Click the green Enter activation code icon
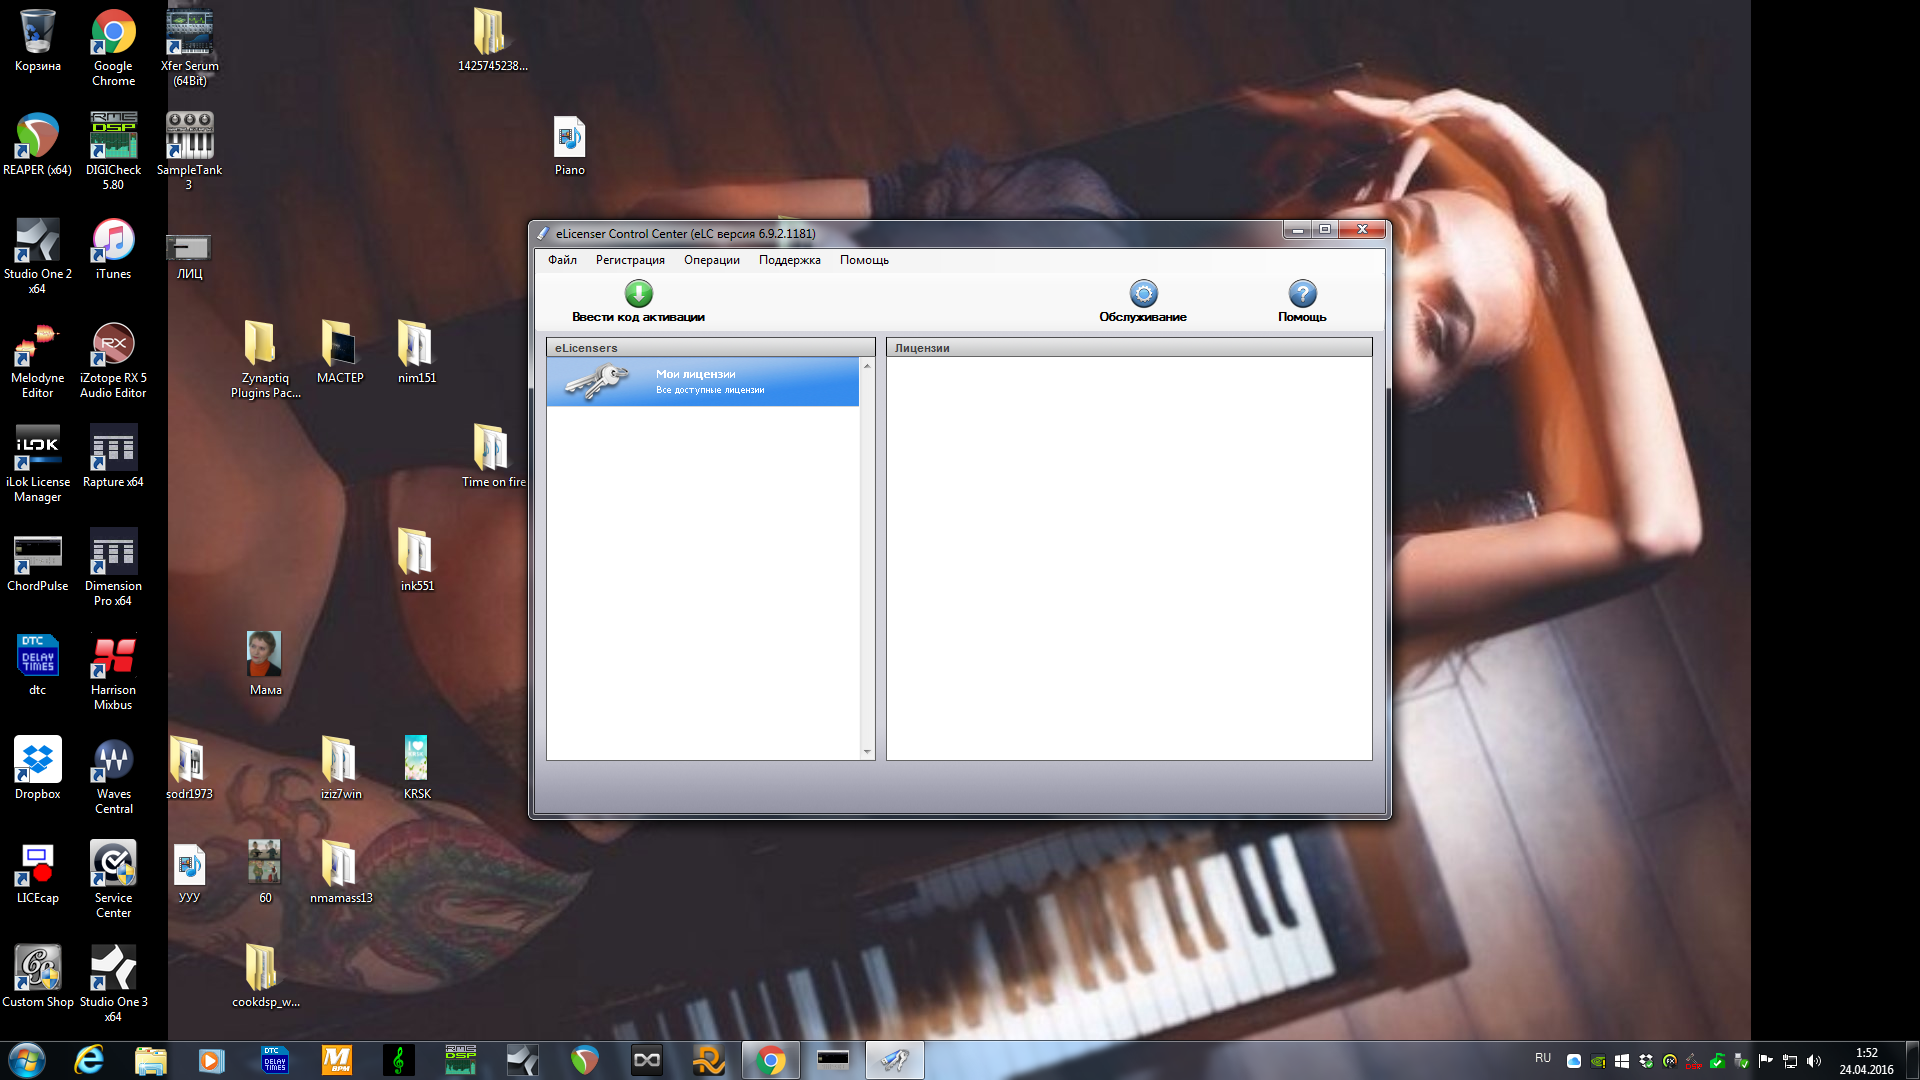The width and height of the screenshot is (1920, 1080). 638,294
